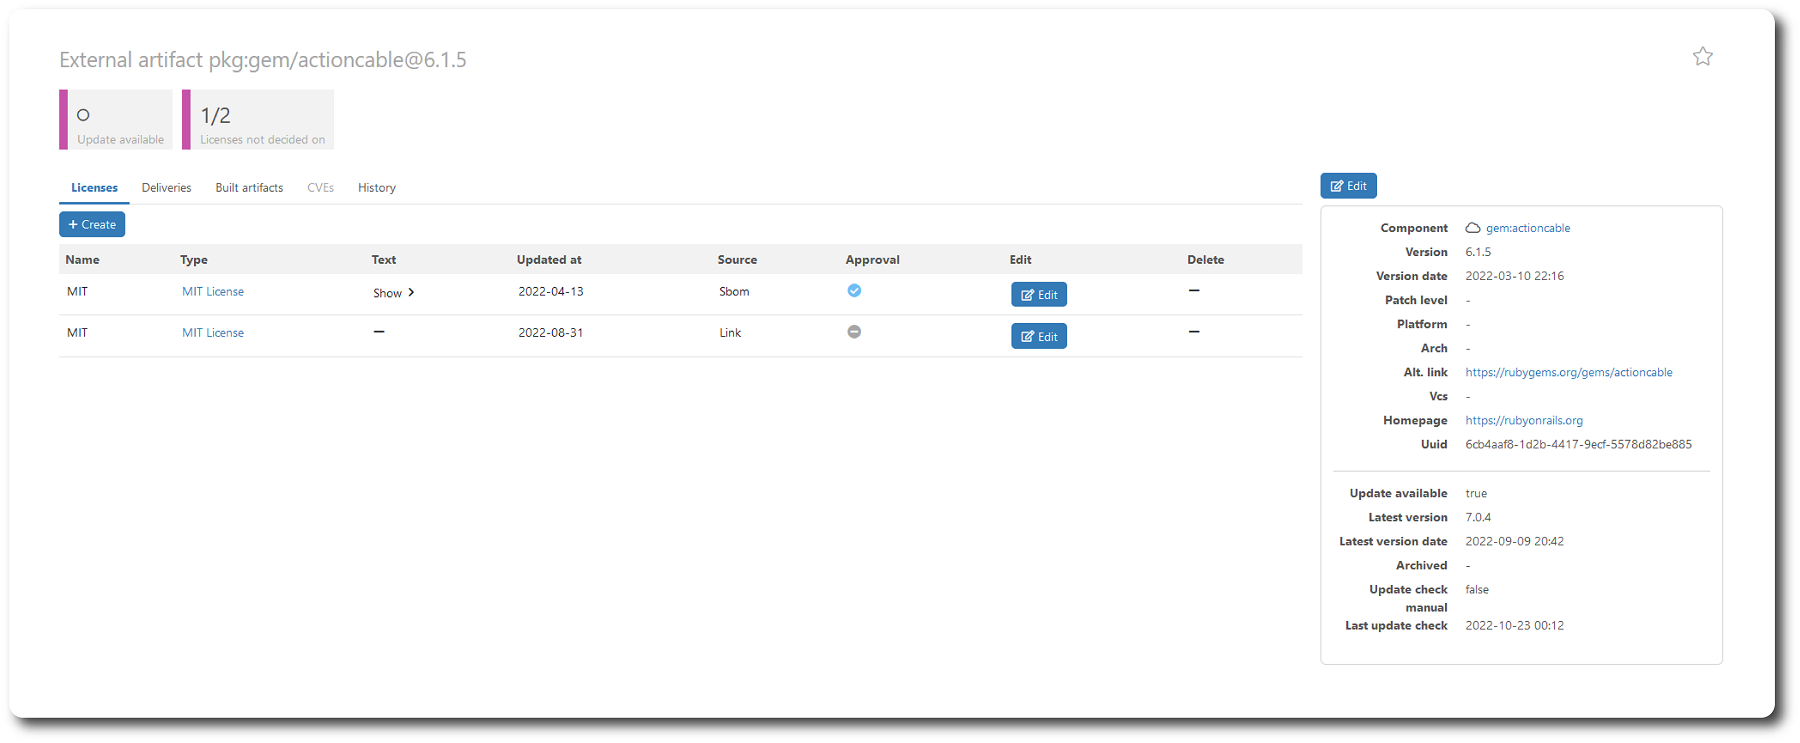Click latest version date 2022-09-09 20:42
The image size is (1800, 743).
[1514, 541]
